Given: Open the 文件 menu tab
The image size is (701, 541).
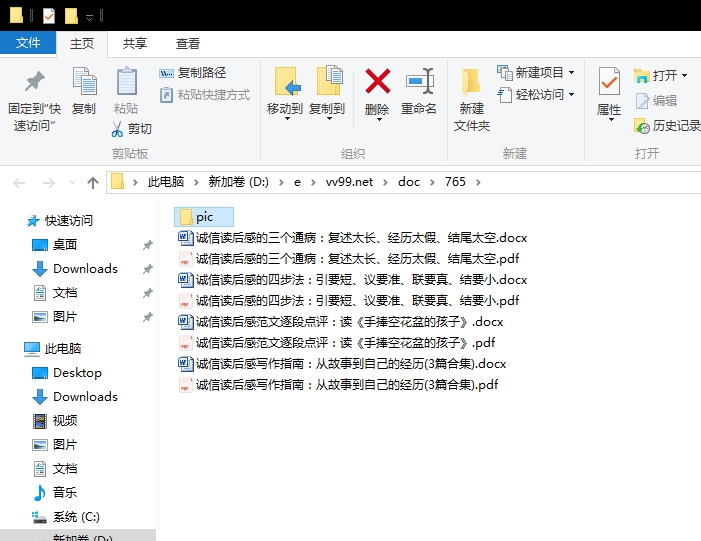Looking at the screenshot, I should [28, 43].
